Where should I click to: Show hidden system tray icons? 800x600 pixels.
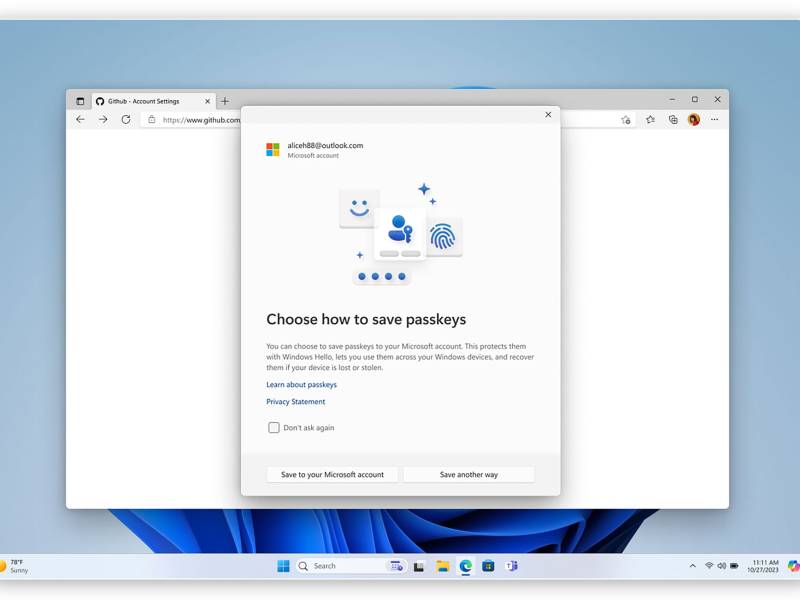point(692,566)
